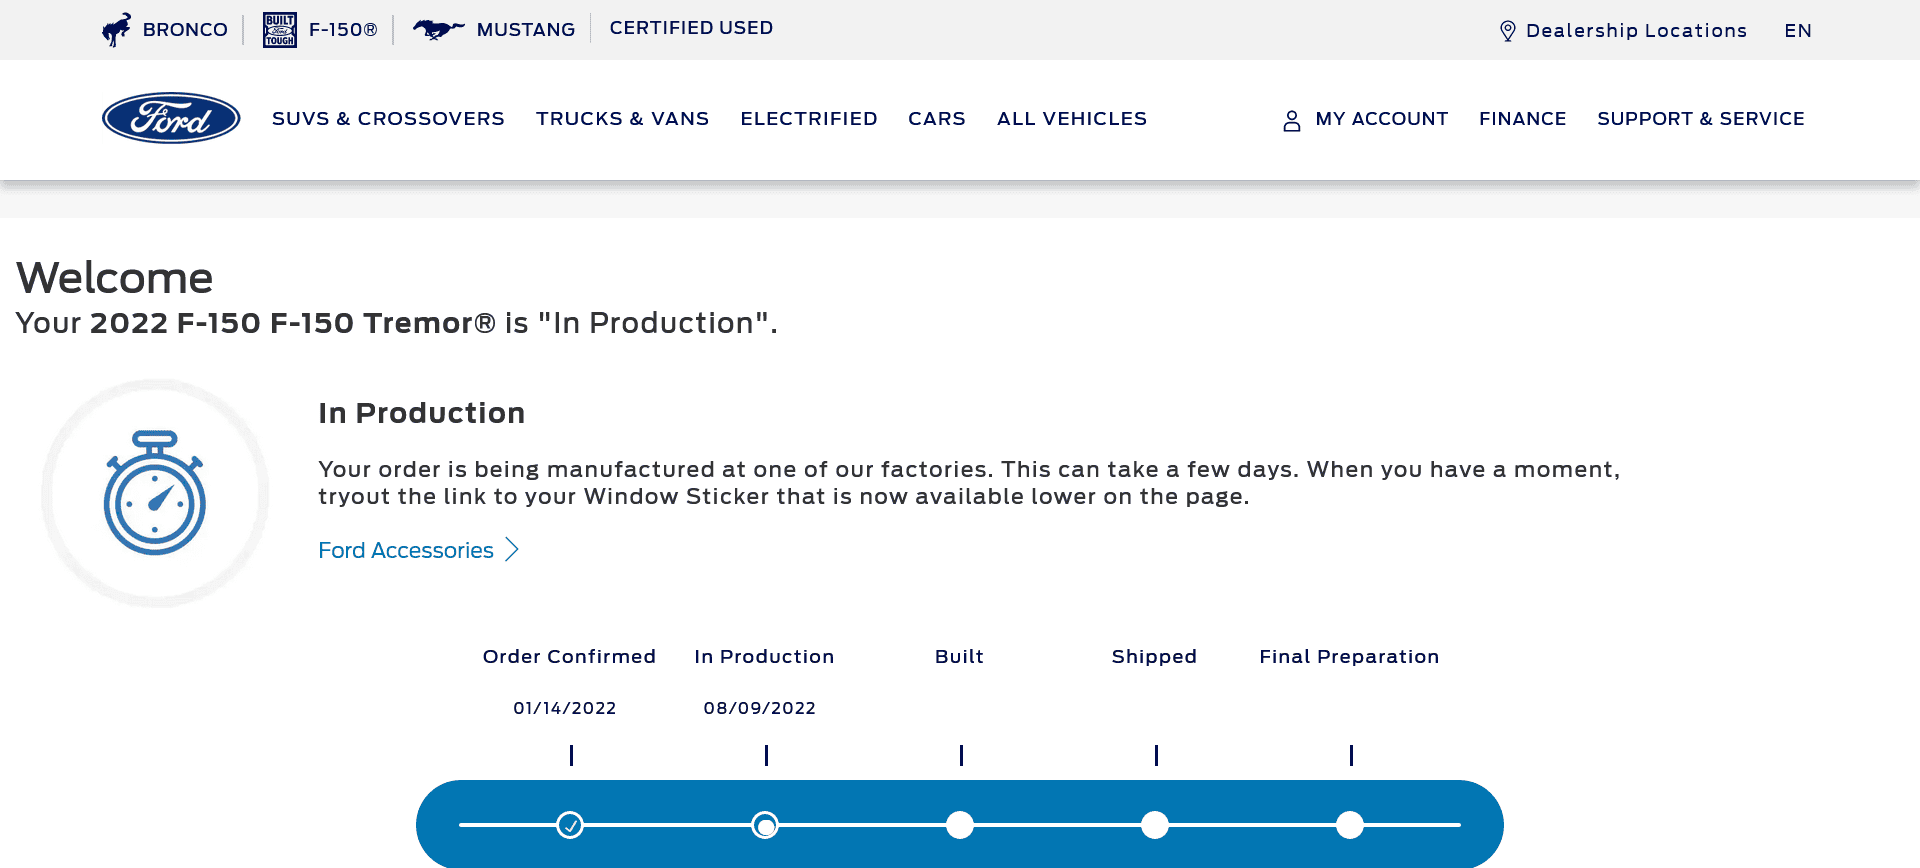Click the Mustang pony icon
The height and width of the screenshot is (868, 1920).
[x=438, y=30]
